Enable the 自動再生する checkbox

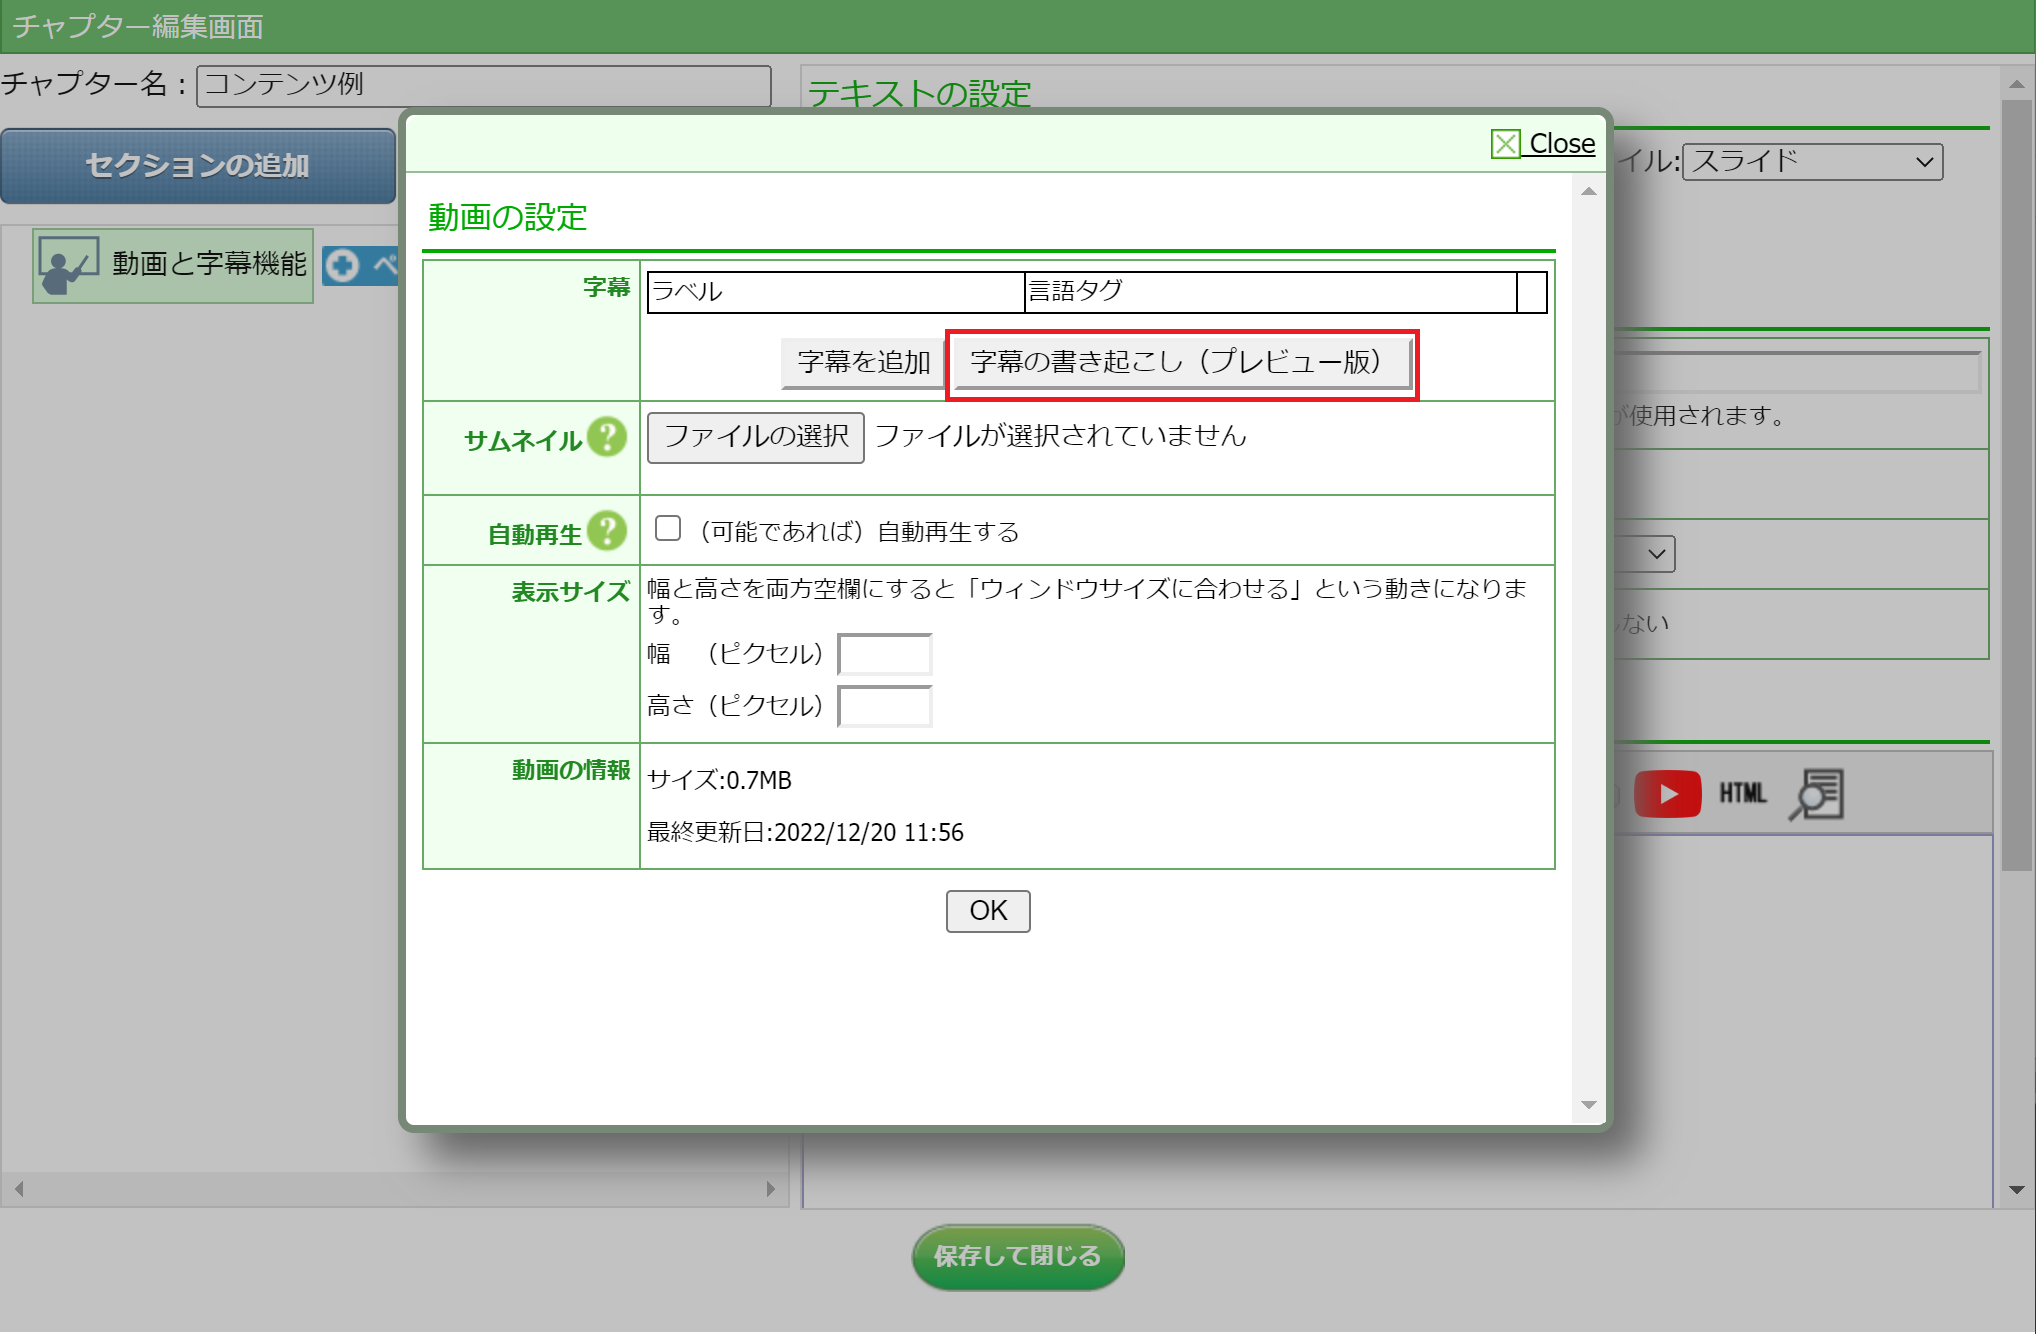[668, 529]
